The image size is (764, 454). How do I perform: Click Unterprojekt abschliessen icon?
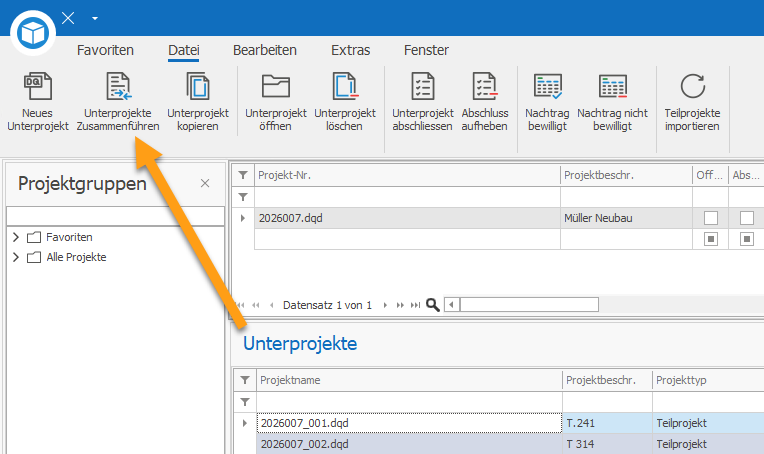tap(423, 86)
